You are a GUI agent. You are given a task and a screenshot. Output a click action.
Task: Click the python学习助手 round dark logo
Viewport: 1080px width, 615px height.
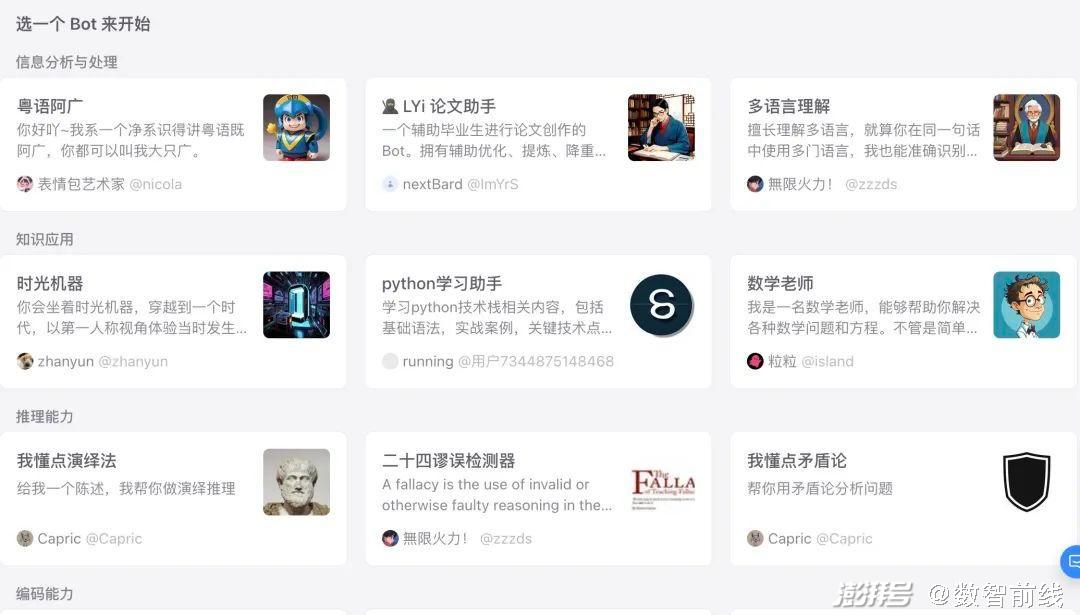(x=661, y=304)
